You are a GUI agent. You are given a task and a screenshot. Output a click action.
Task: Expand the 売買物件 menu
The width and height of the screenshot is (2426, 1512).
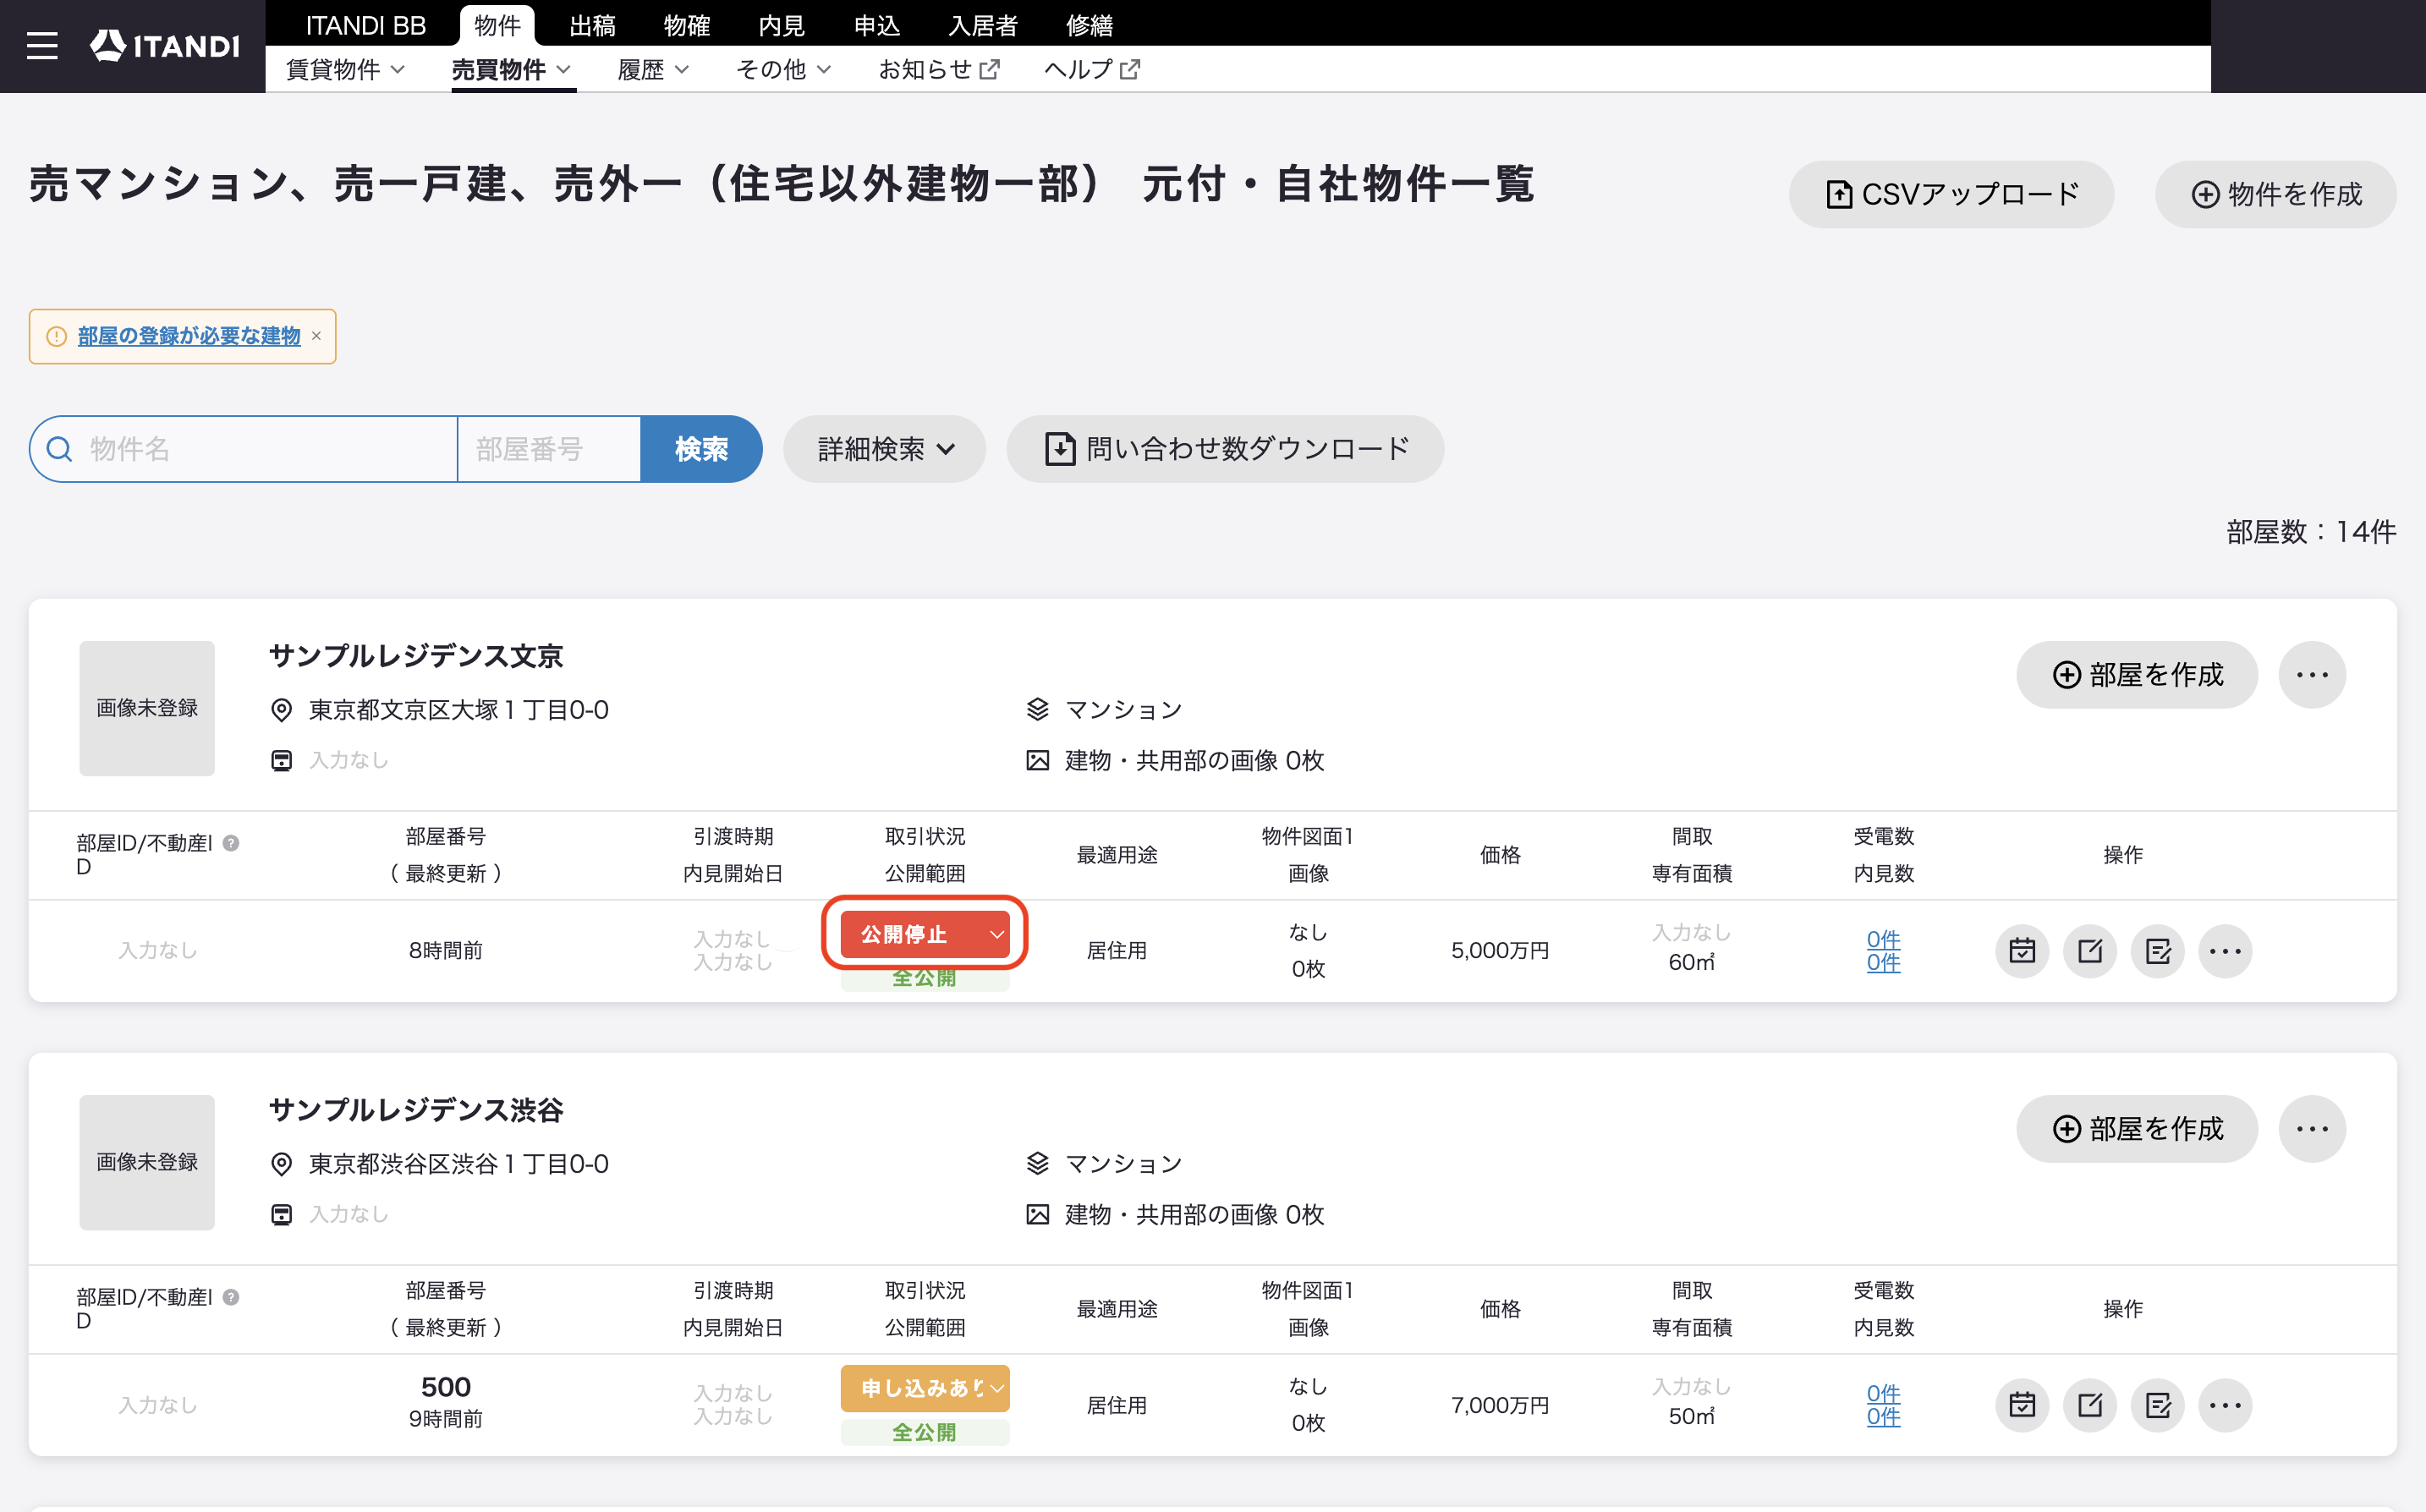coord(511,70)
